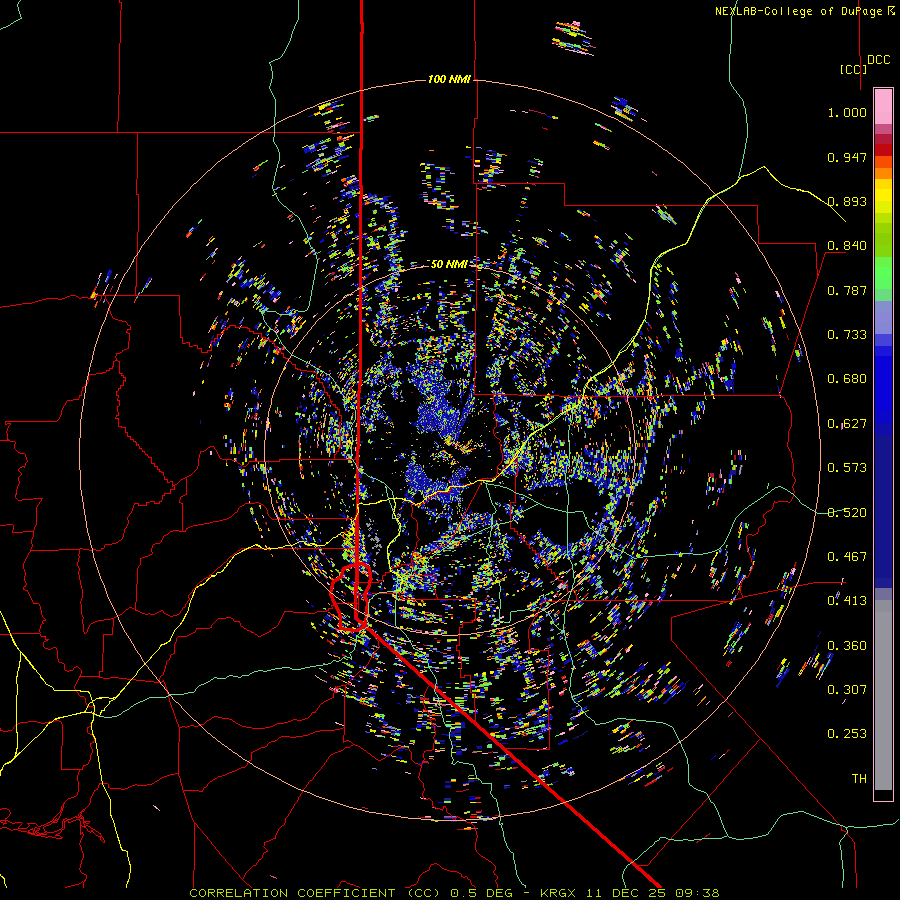Image resolution: width=900 pixels, height=900 pixels.
Task: Click the gray lower segment of color bar
Action: 883,695
